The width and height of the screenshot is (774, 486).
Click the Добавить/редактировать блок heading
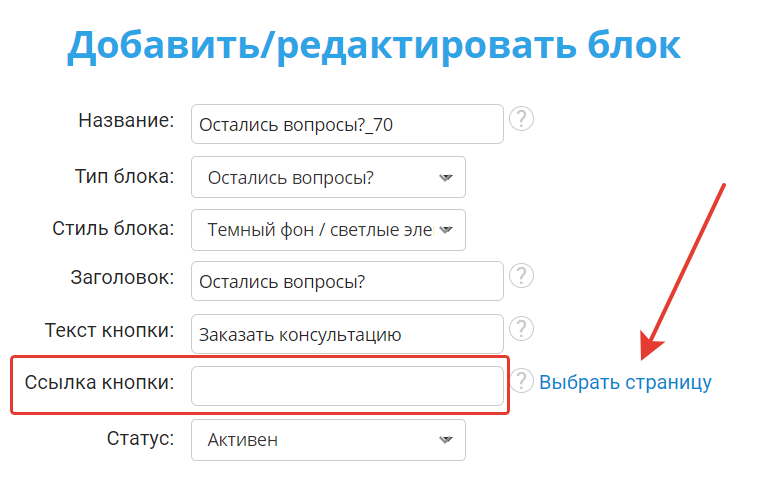pos(374,46)
